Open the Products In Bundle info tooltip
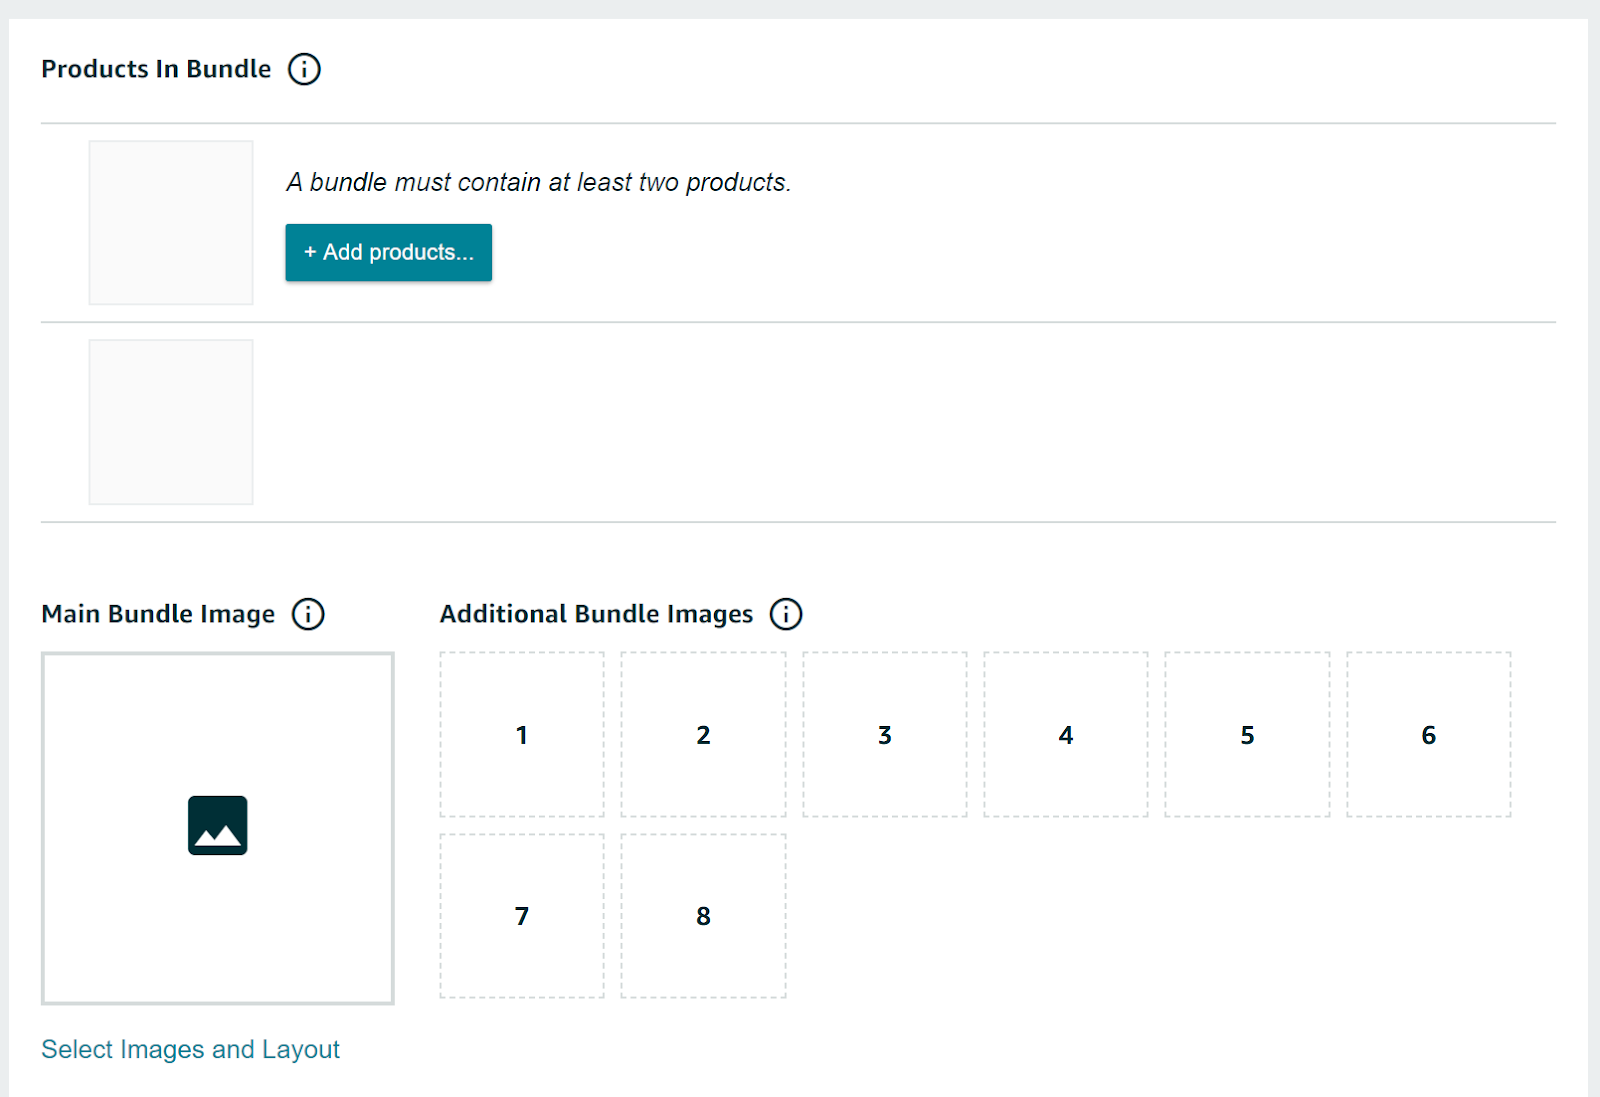 pos(304,68)
